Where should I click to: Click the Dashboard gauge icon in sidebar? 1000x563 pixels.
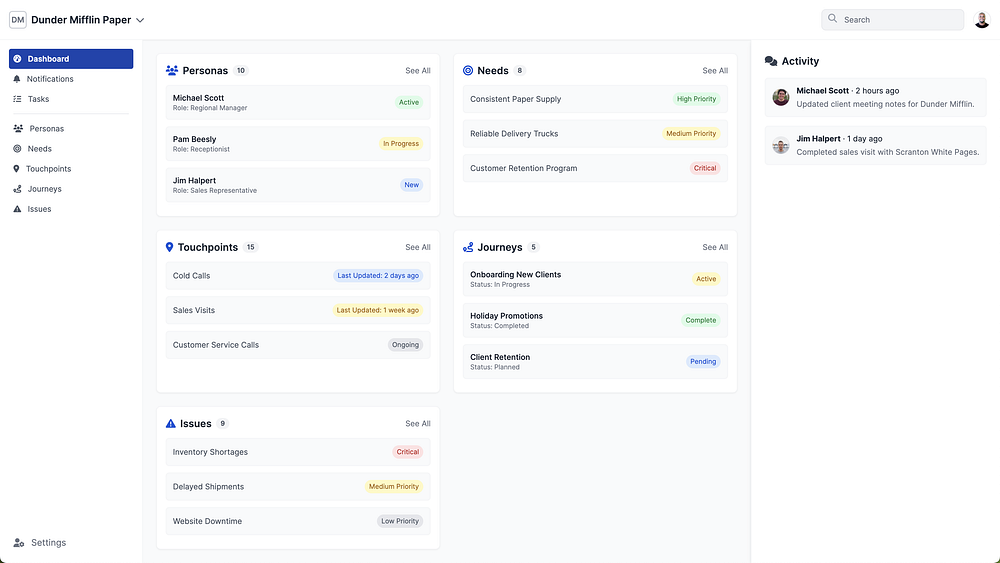click(x=17, y=59)
